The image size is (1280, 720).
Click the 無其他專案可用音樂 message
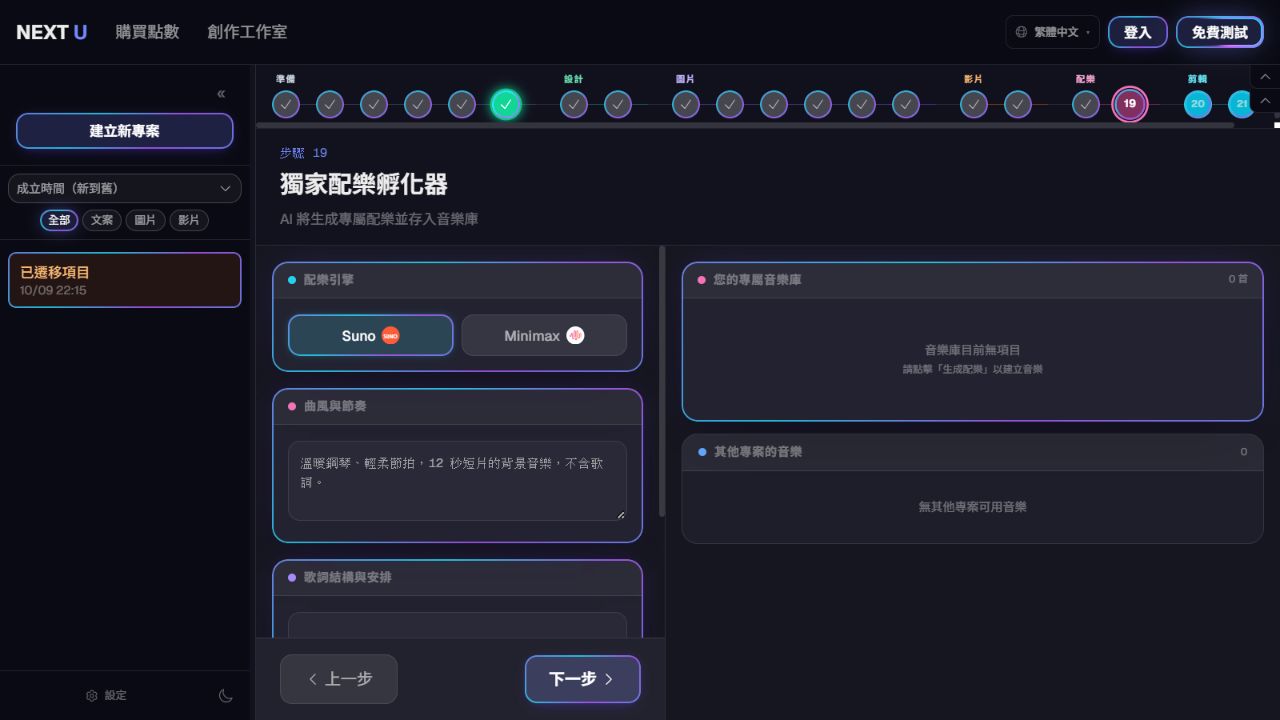click(x=972, y=507)
